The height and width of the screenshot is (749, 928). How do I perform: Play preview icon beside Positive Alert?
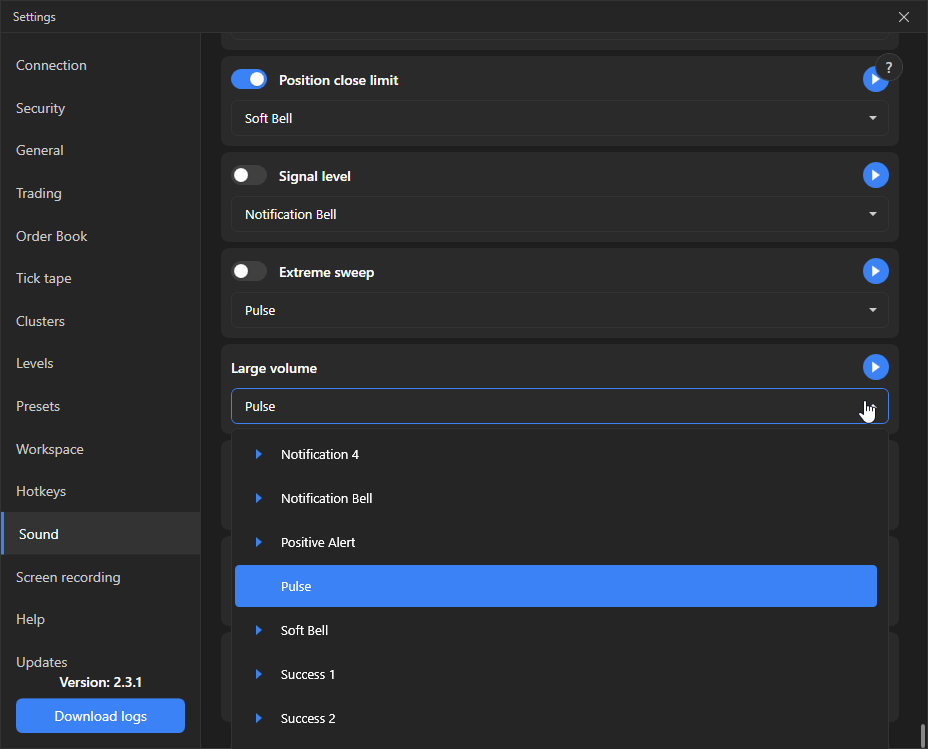click(259, 542)
